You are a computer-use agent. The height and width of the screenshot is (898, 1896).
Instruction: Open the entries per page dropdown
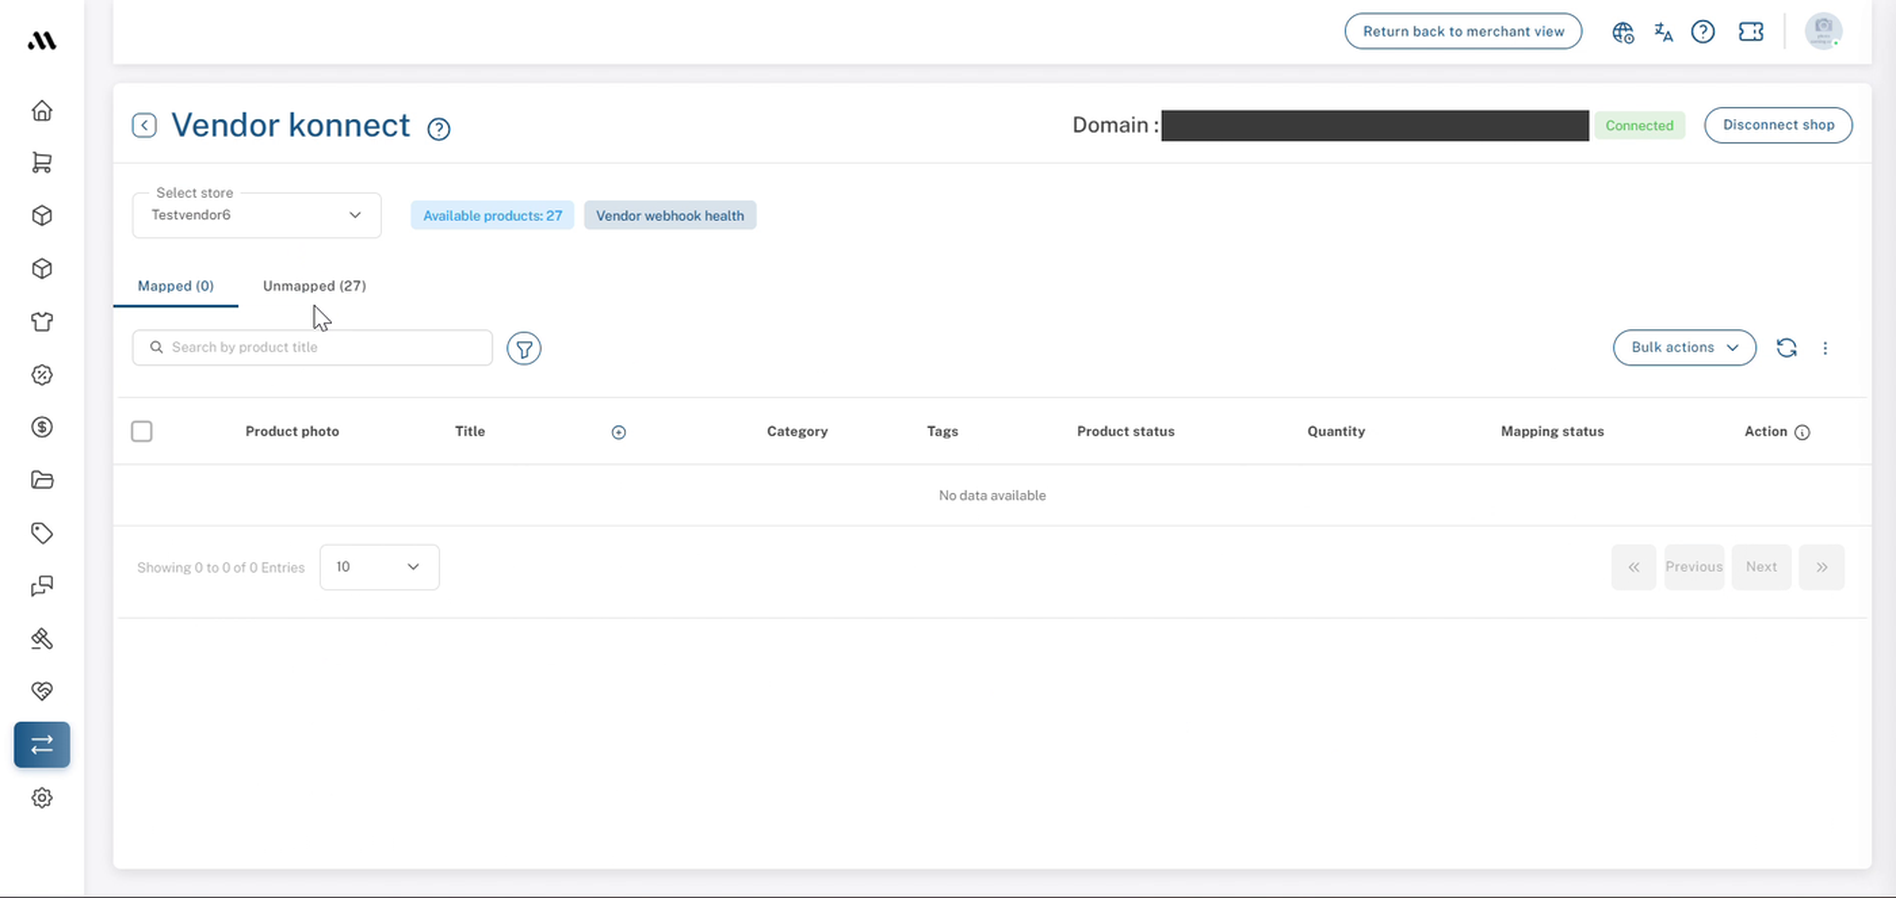click(x=379, y=567)
